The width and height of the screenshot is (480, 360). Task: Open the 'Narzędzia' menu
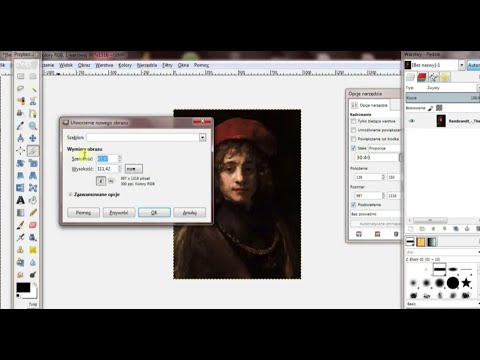pos(147,65)
